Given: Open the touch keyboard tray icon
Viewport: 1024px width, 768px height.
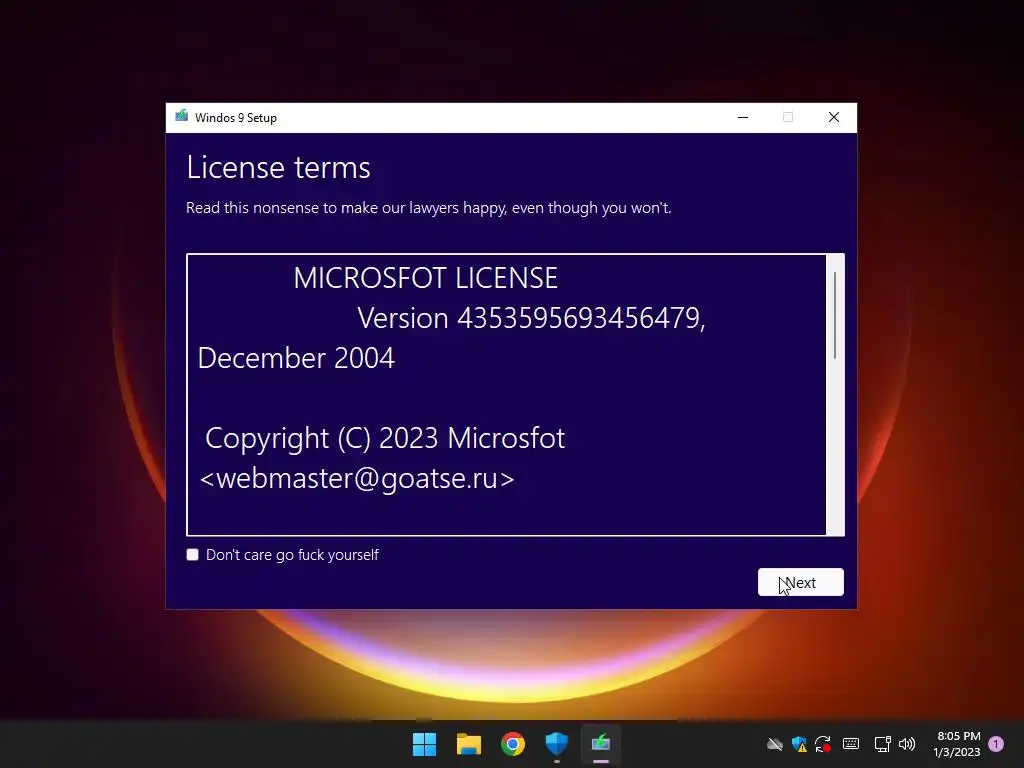Looking at the screenshot, I should [x=851, y=744].
